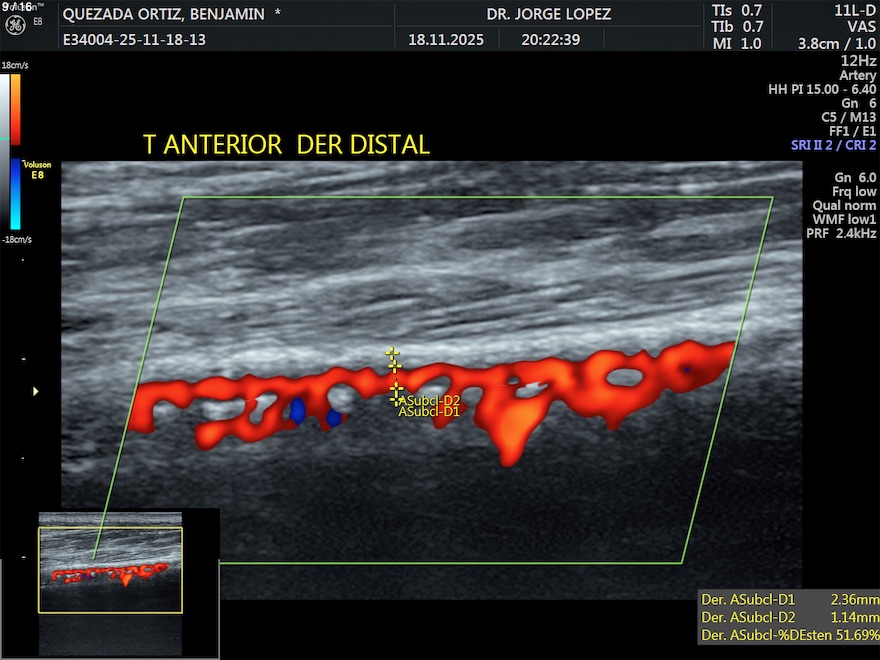Click the PRF 2.4kHz setting
Screen dimensions: 880x660
841,233
